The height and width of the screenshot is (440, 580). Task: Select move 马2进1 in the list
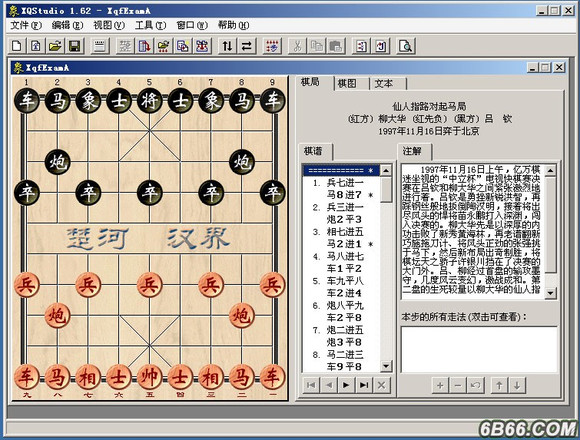pyautogui.click(x=344, y=244)
